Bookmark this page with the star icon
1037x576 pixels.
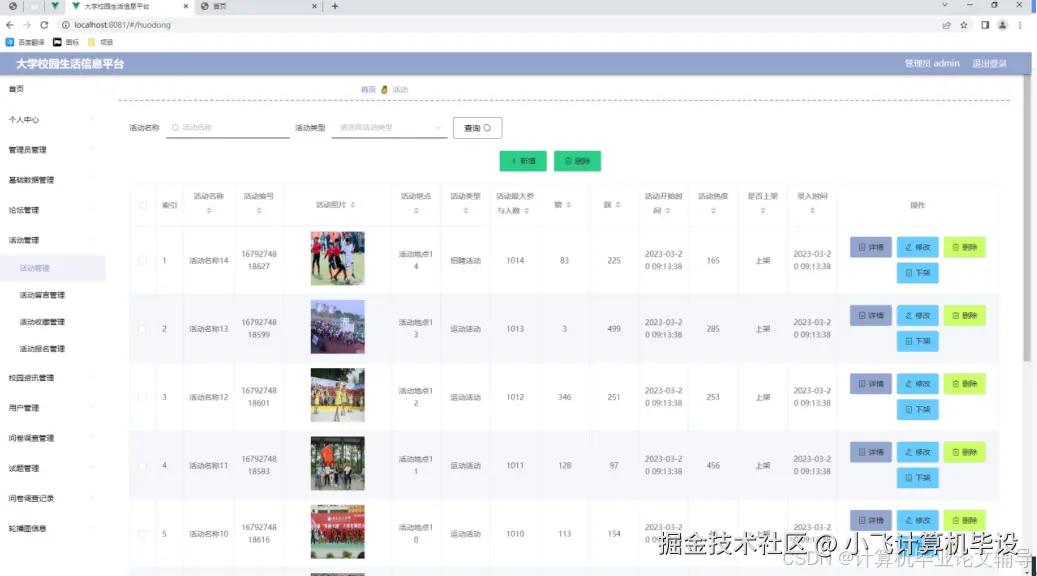pos(964,25)
